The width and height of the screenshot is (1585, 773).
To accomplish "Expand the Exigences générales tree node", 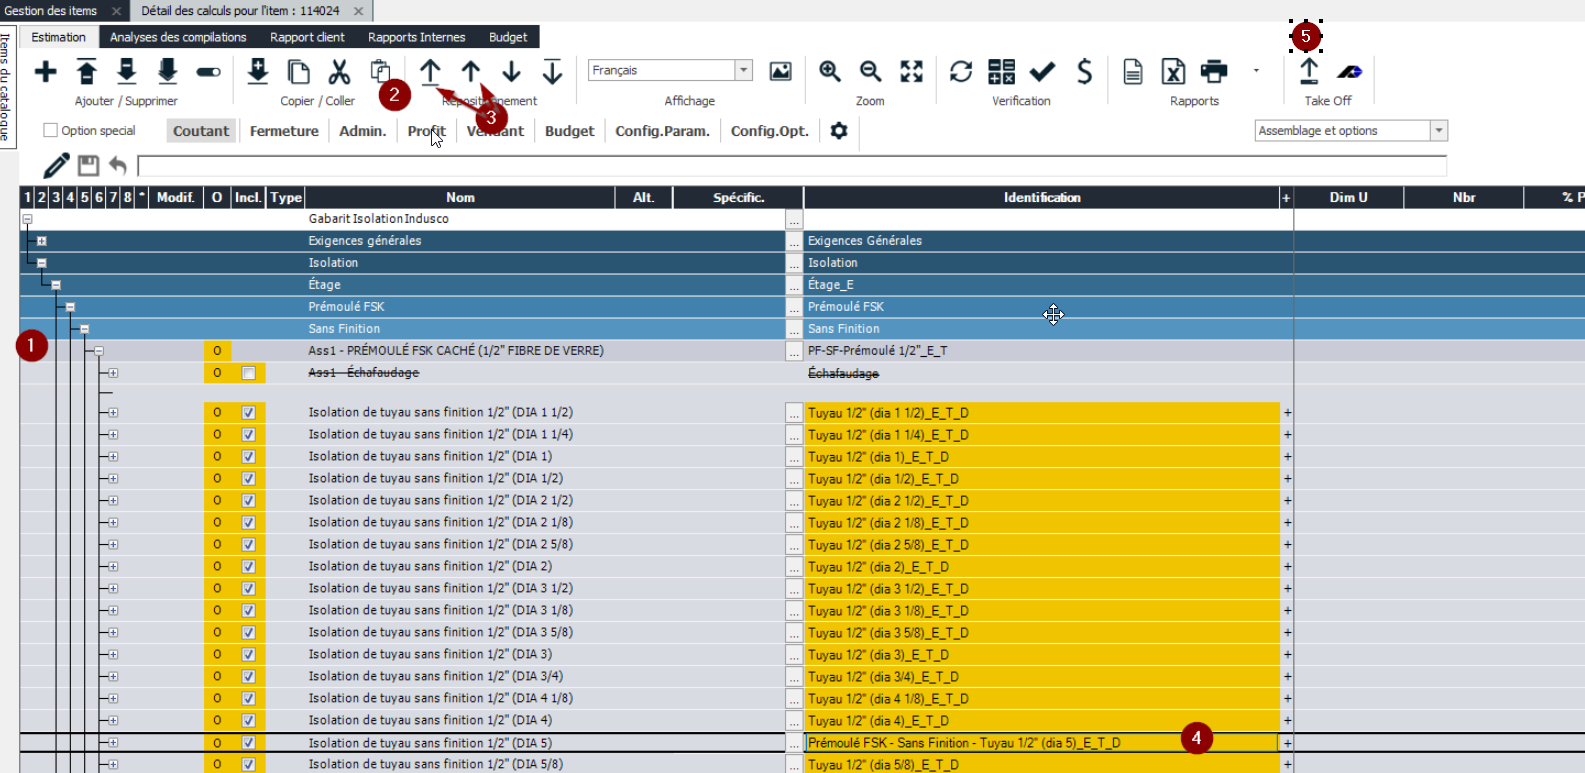I will 42,241.
